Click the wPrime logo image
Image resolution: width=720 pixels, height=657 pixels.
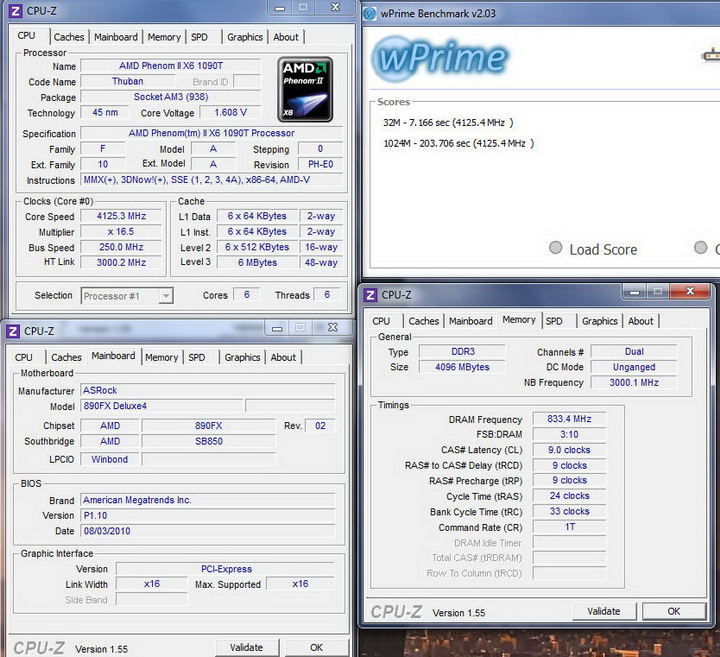pos(439,57)
